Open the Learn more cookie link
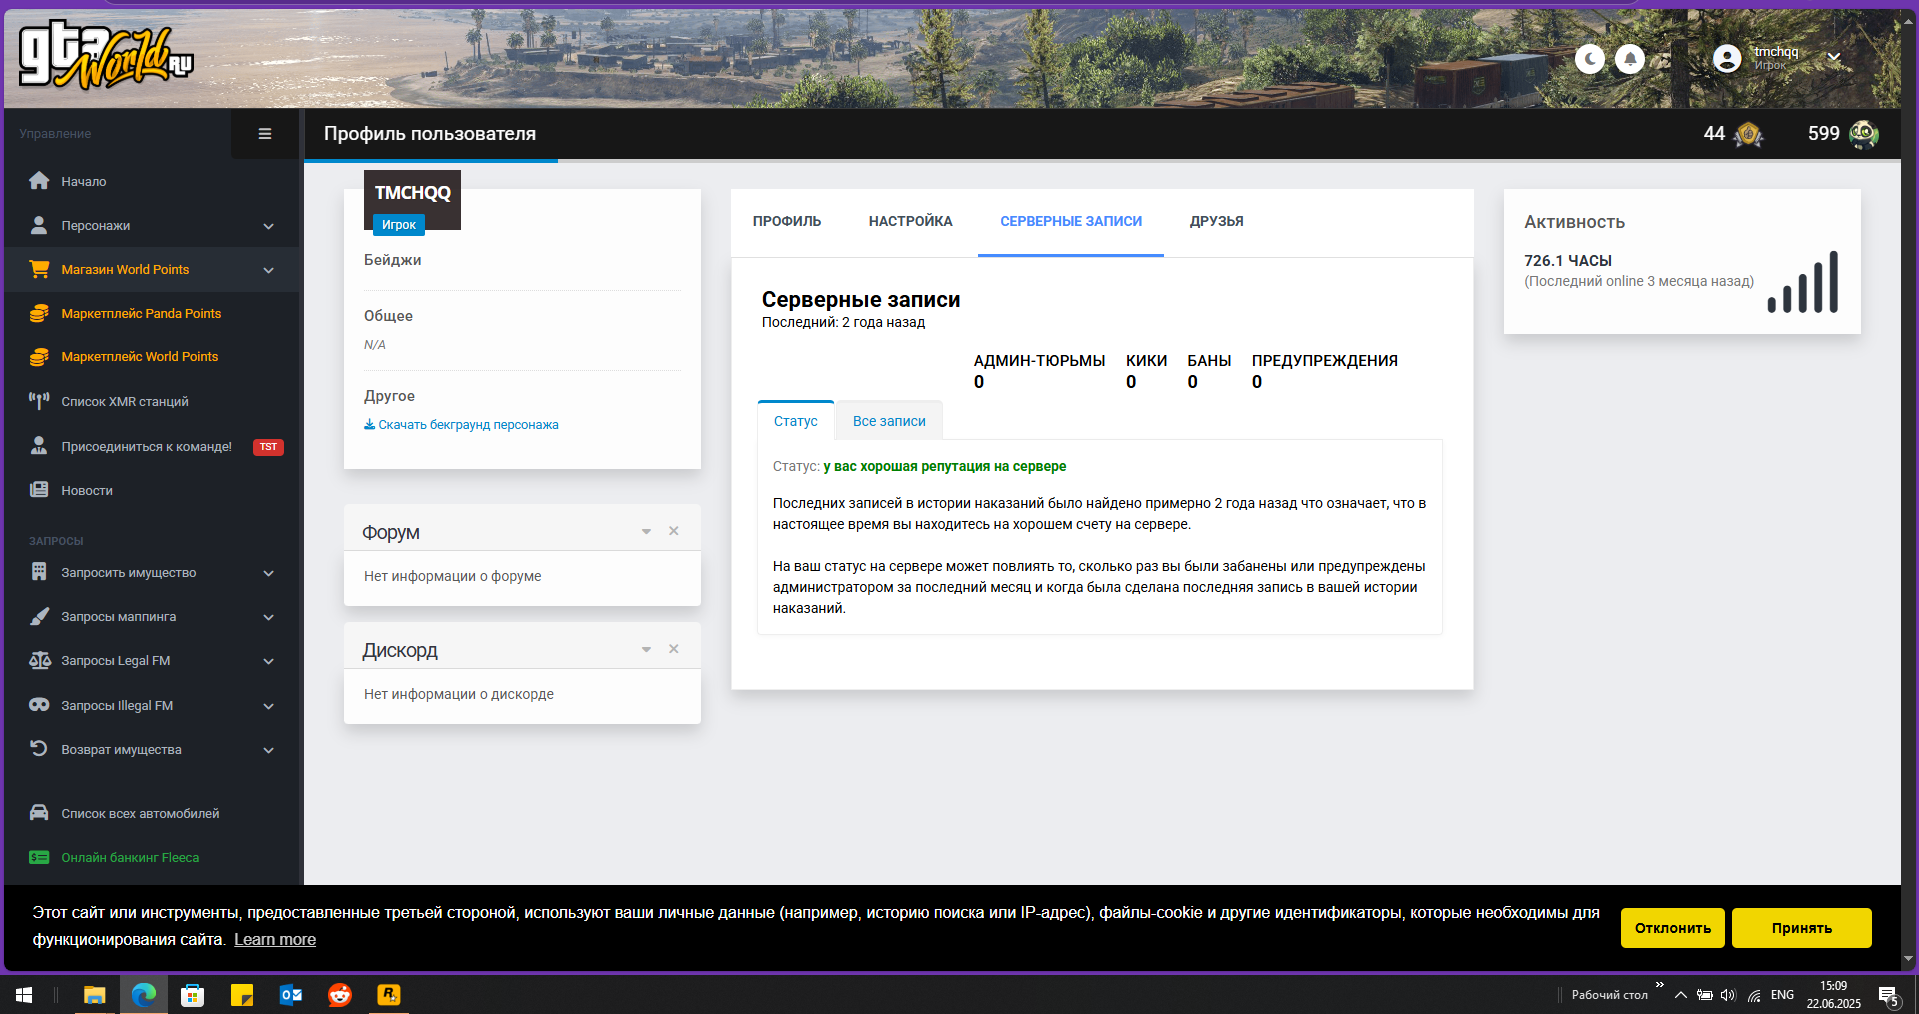Image resolution: width=1919 pixels, height=1014 pixels. [x=275, y=939]
